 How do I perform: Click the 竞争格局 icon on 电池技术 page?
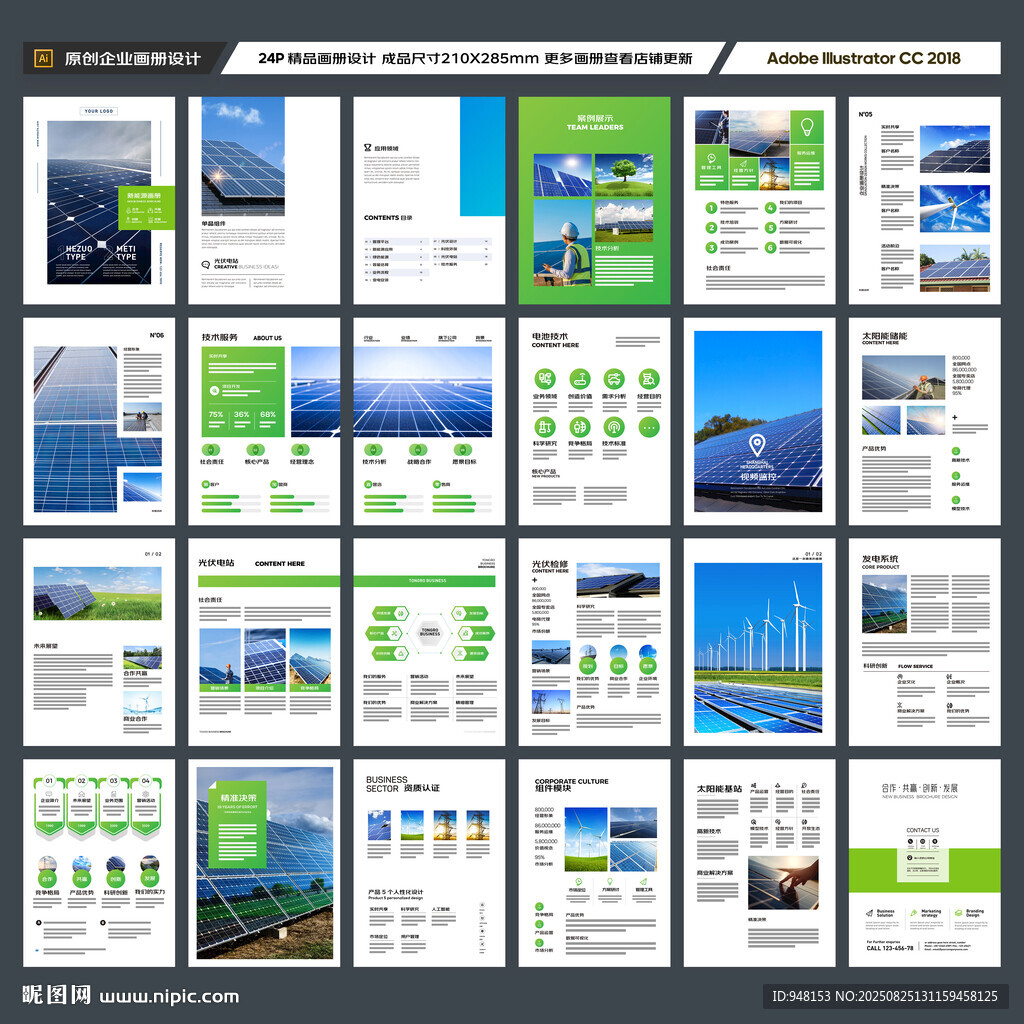[x=580, y=427]
